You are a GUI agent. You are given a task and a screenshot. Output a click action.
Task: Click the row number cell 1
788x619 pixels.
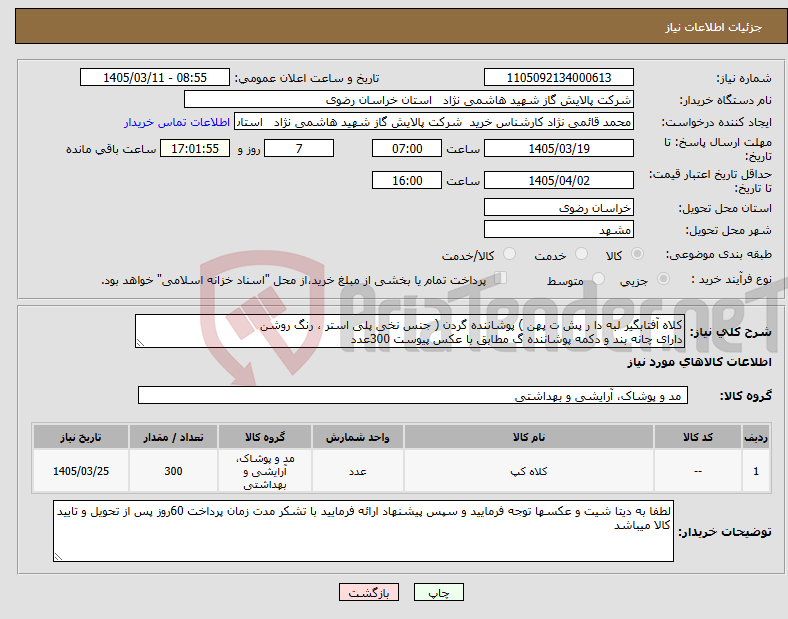(x=756, y=471)
